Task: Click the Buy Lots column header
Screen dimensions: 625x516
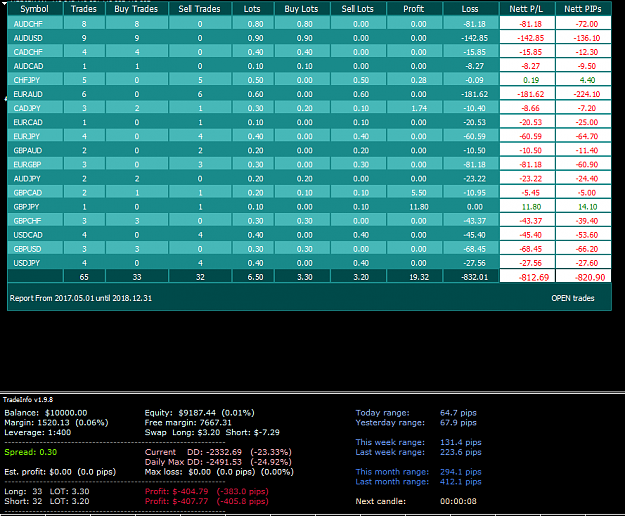Action: point(302,9)
